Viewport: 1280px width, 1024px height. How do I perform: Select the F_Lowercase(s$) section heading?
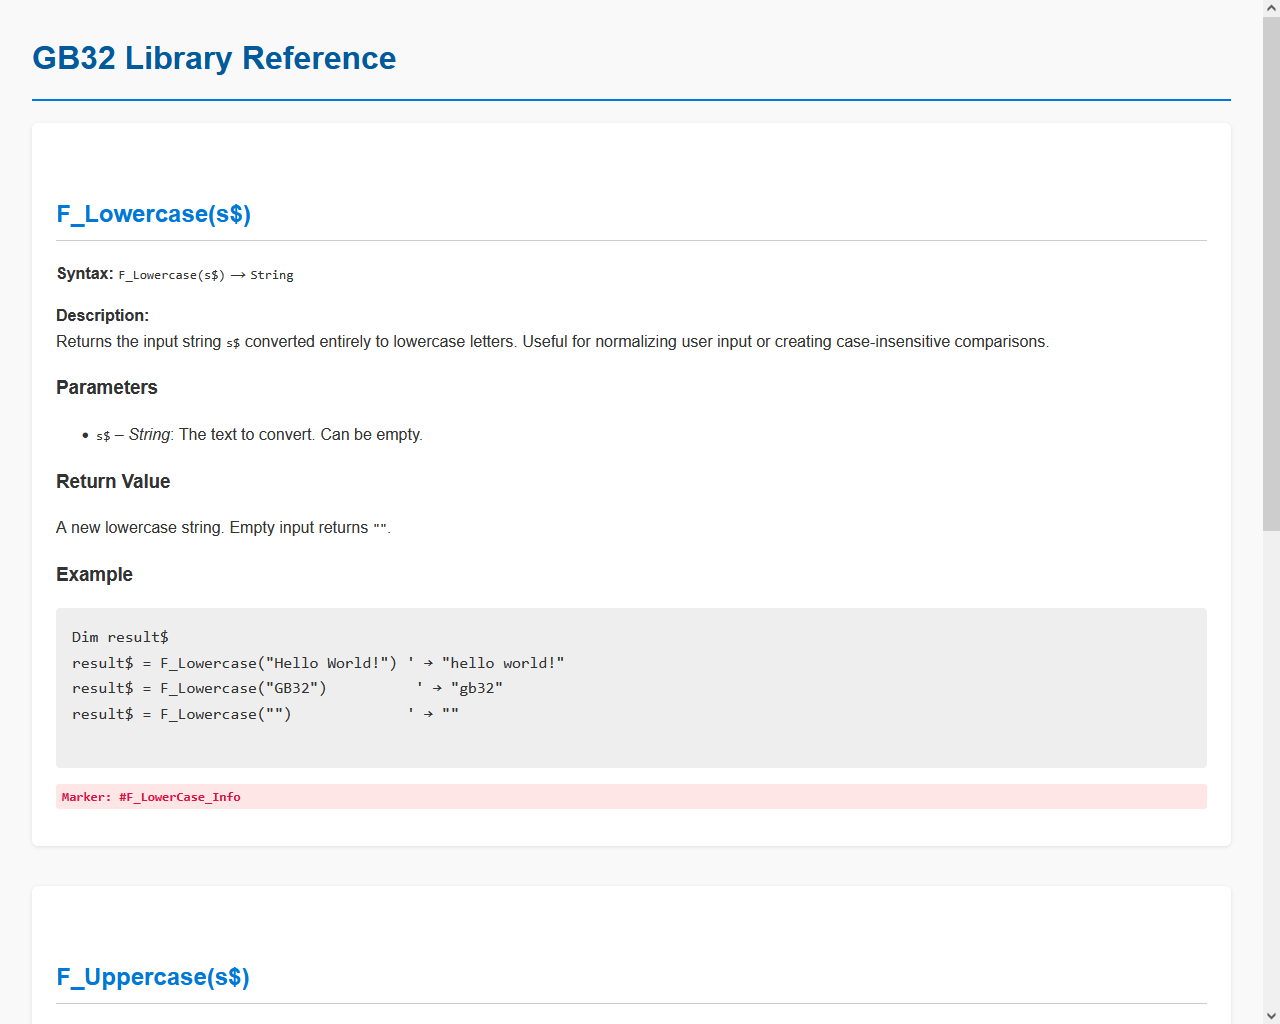pyautogui.click(x=153, y=214)
